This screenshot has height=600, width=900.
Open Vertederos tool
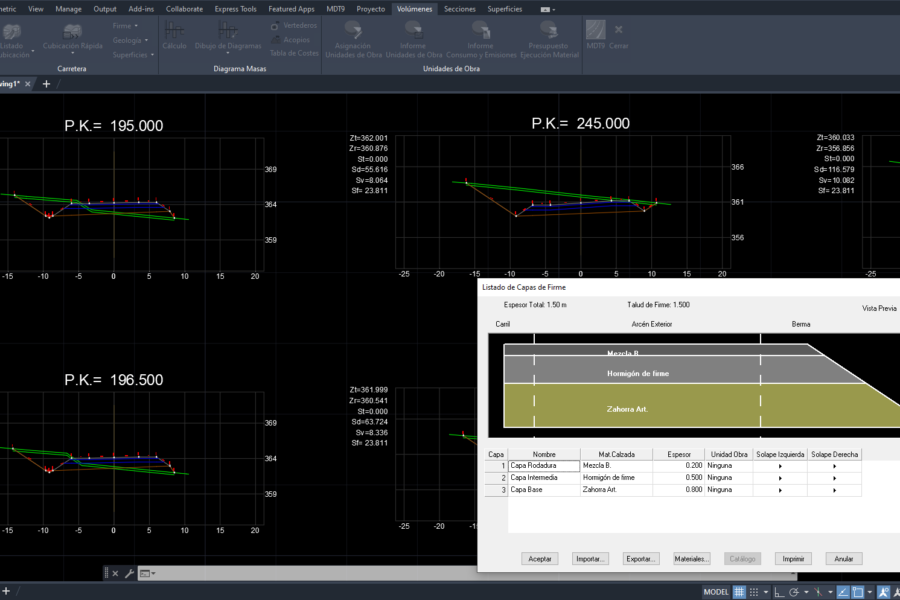tap(293, 25)
